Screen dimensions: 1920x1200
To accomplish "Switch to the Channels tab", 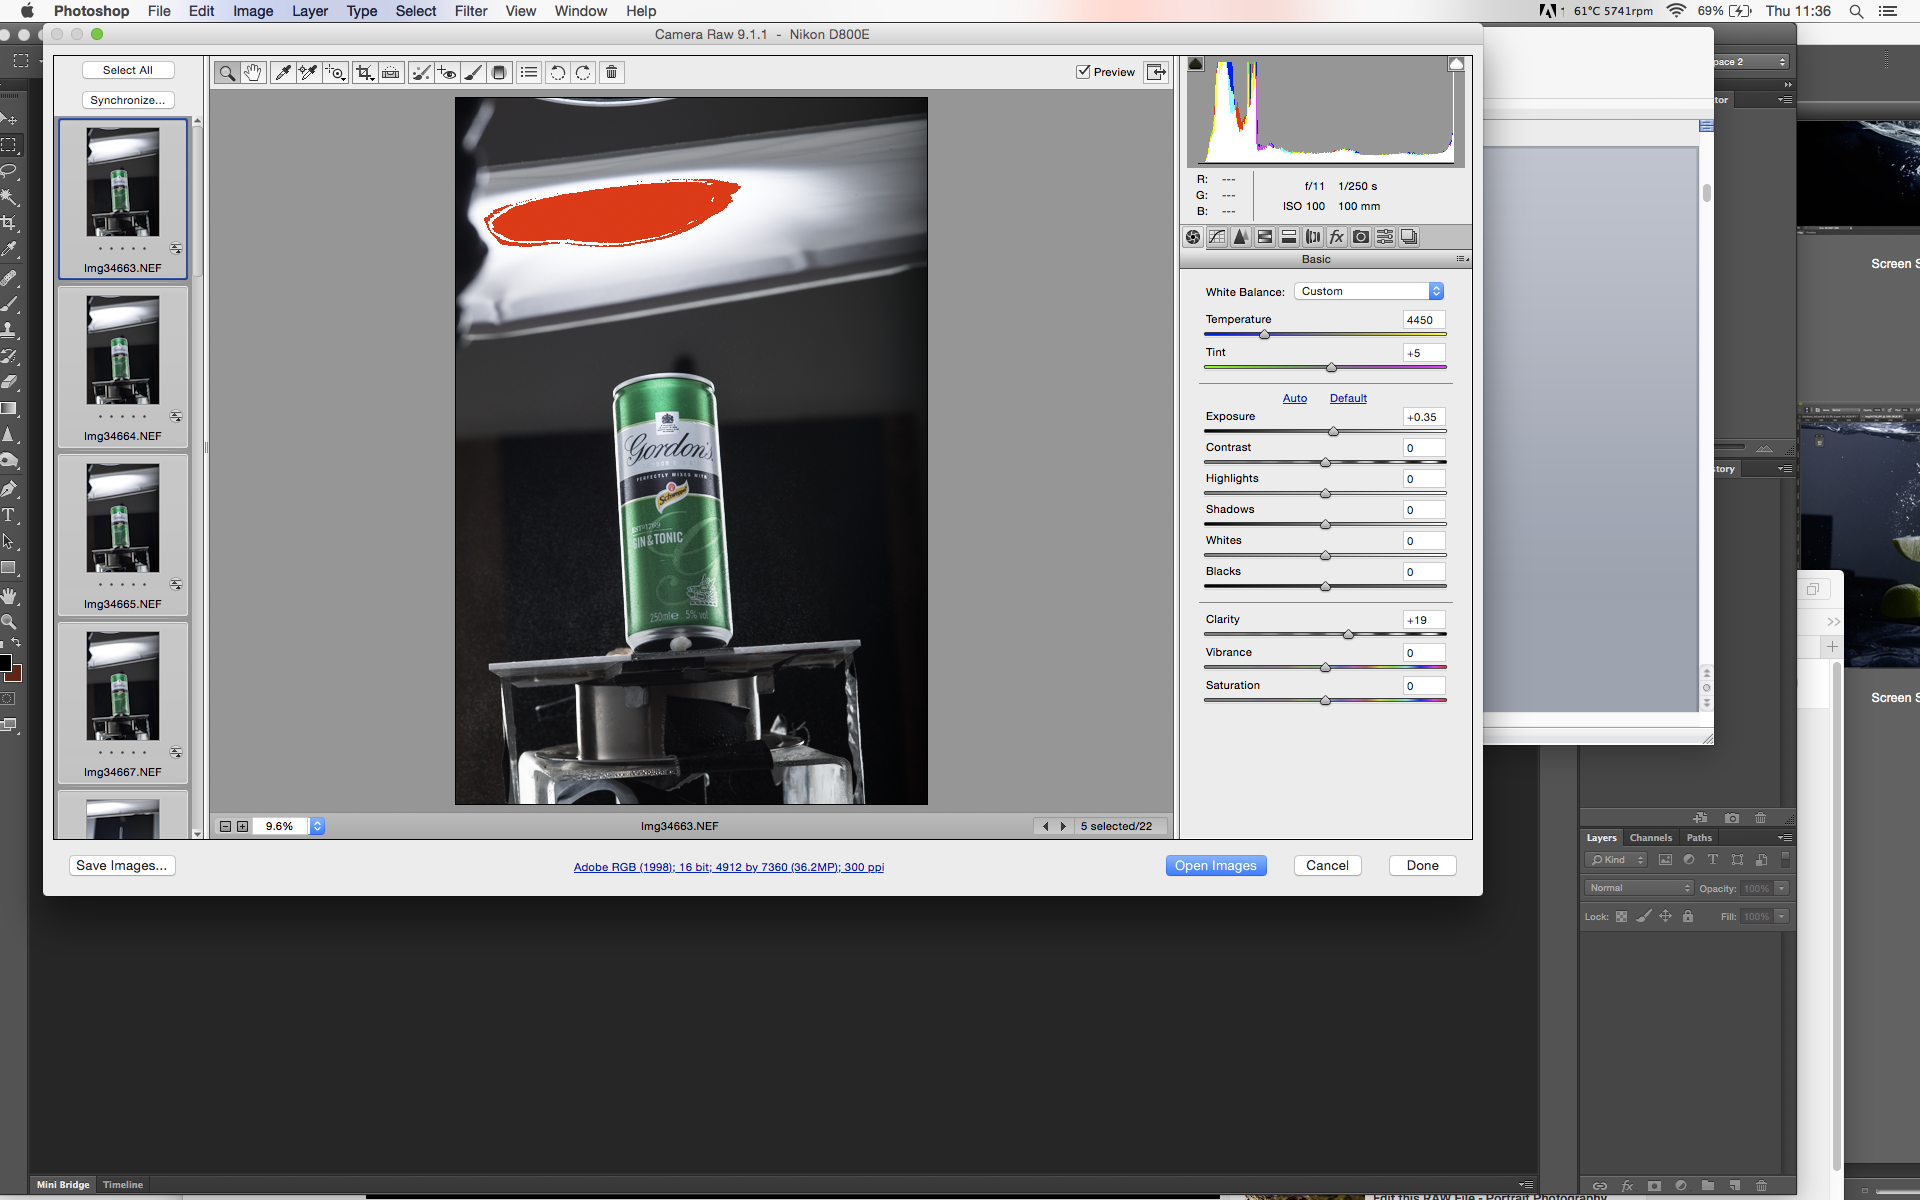I will pos(1650,838).
